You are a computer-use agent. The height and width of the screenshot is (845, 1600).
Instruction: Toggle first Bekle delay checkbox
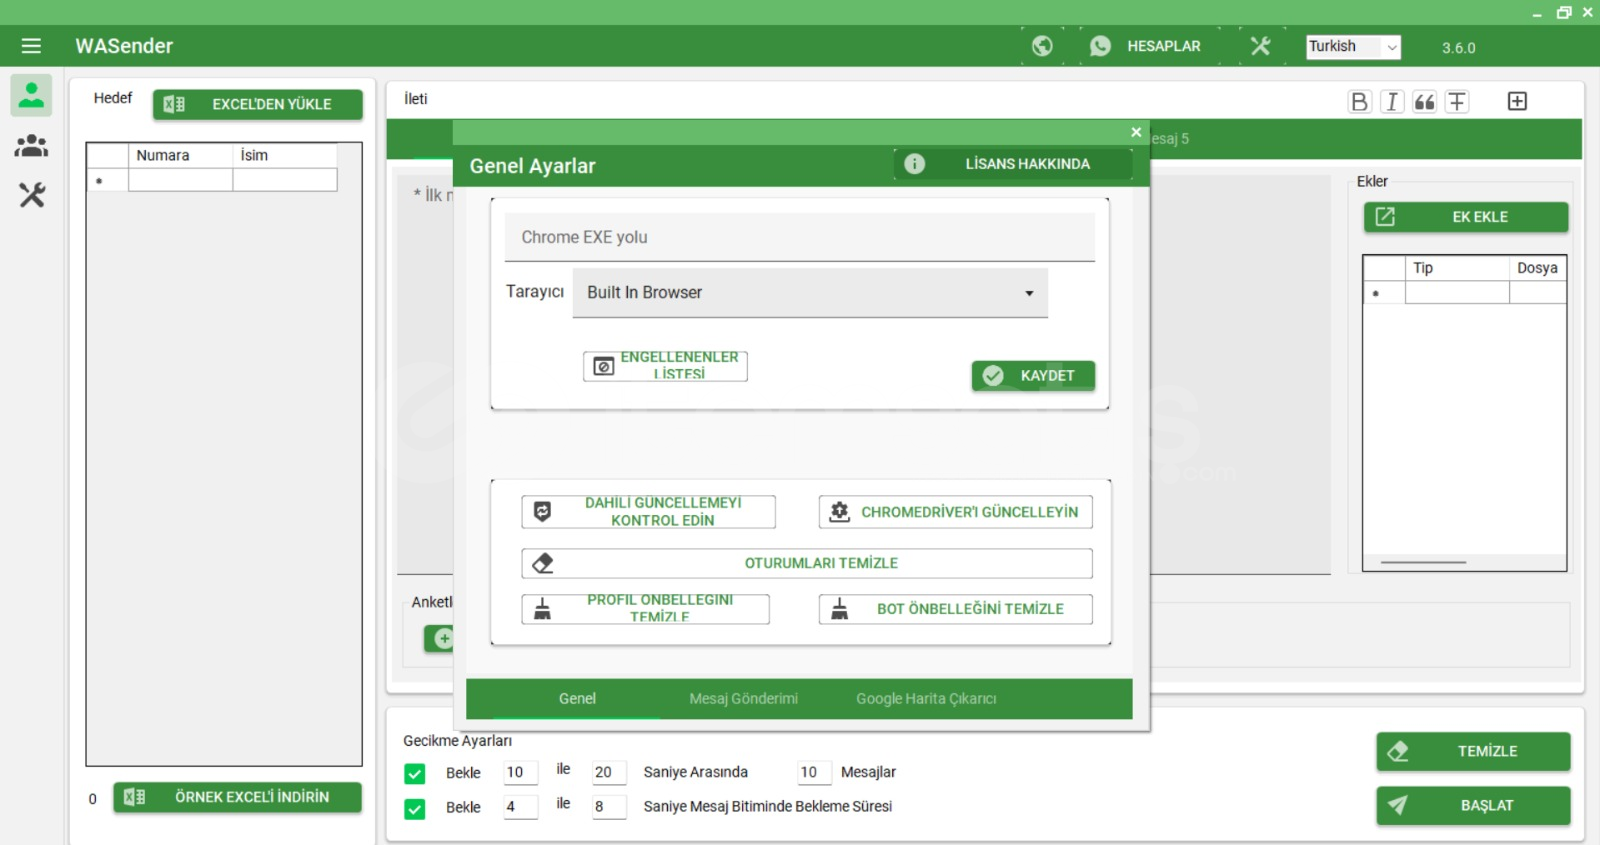click(415, 773)
